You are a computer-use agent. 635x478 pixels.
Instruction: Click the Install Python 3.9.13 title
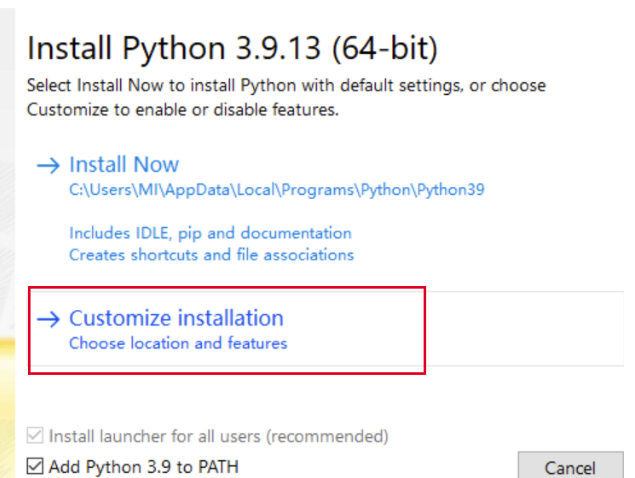pos(232,49)
